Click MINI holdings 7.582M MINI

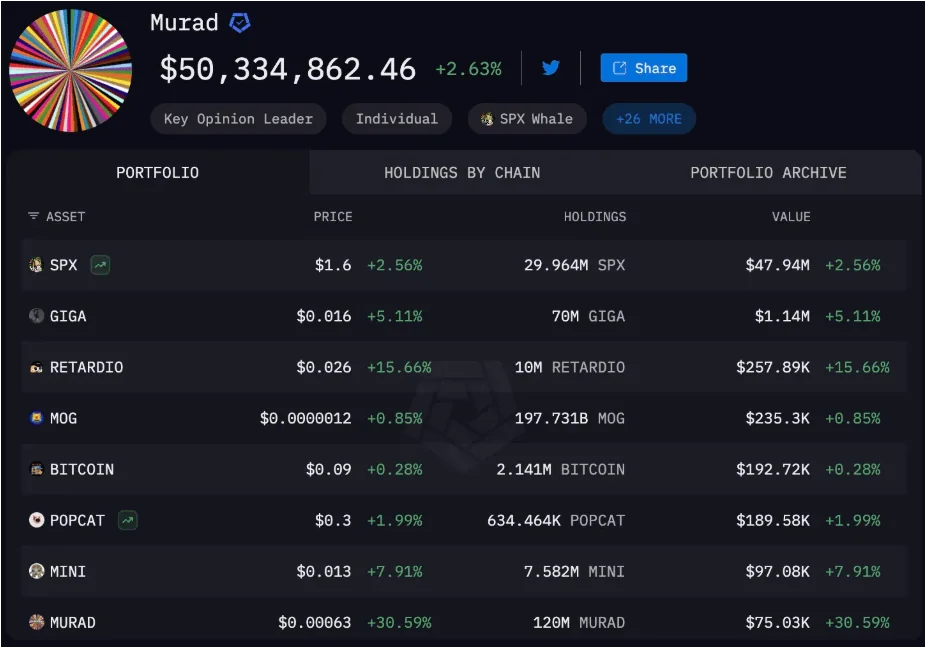575,572
